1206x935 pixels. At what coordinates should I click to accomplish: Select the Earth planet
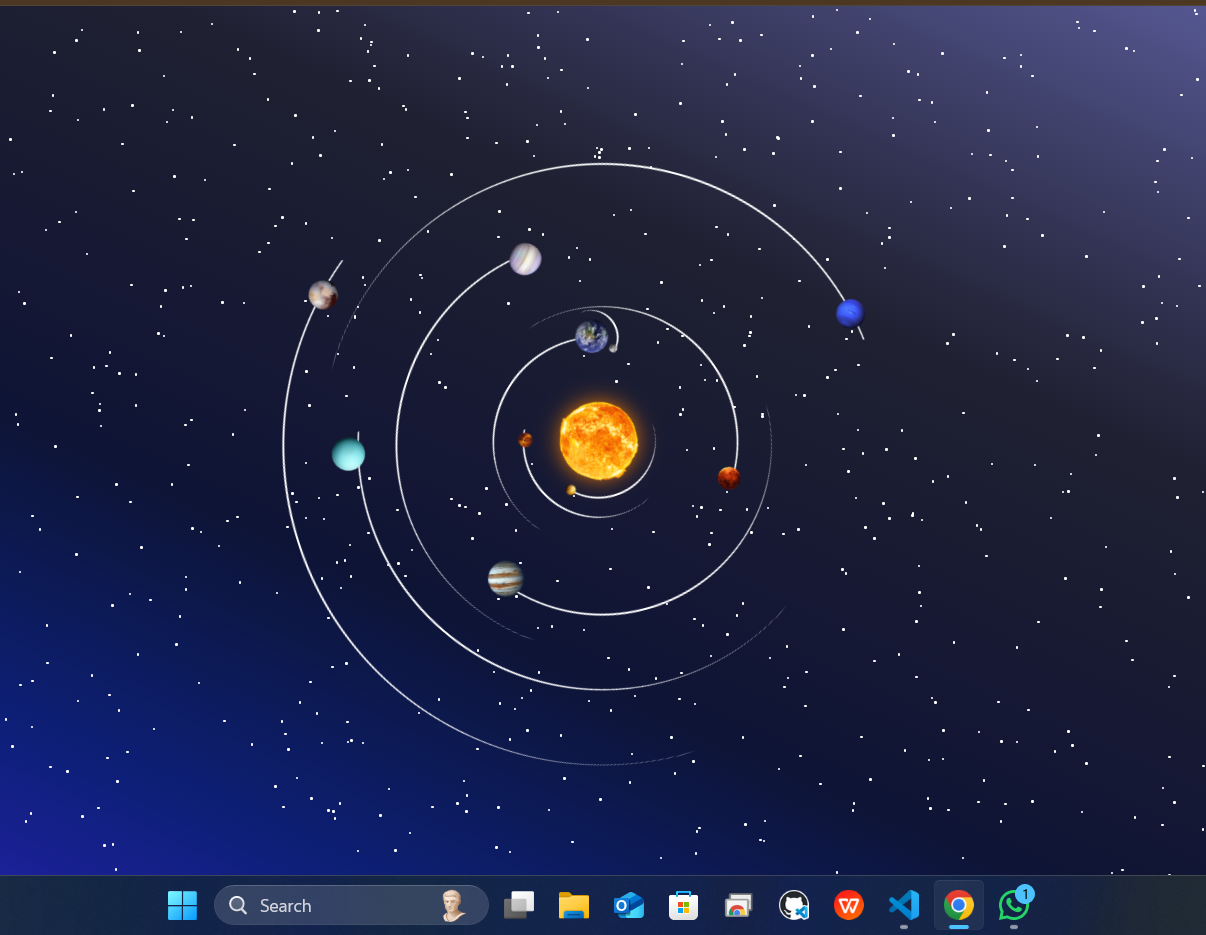pyautogui.click(x=591, y=337)
